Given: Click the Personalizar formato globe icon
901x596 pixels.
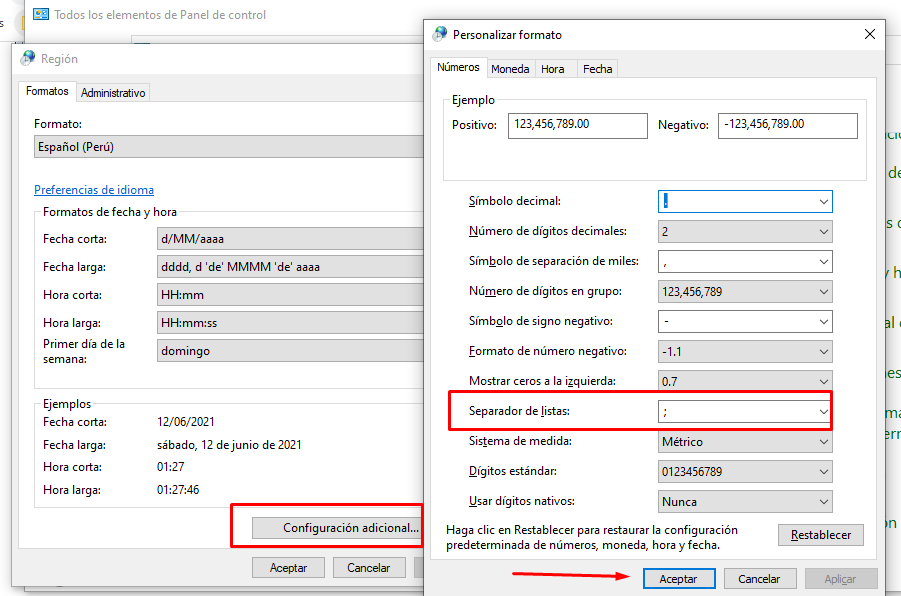Looking at the screenshot, I should point(440,35).
